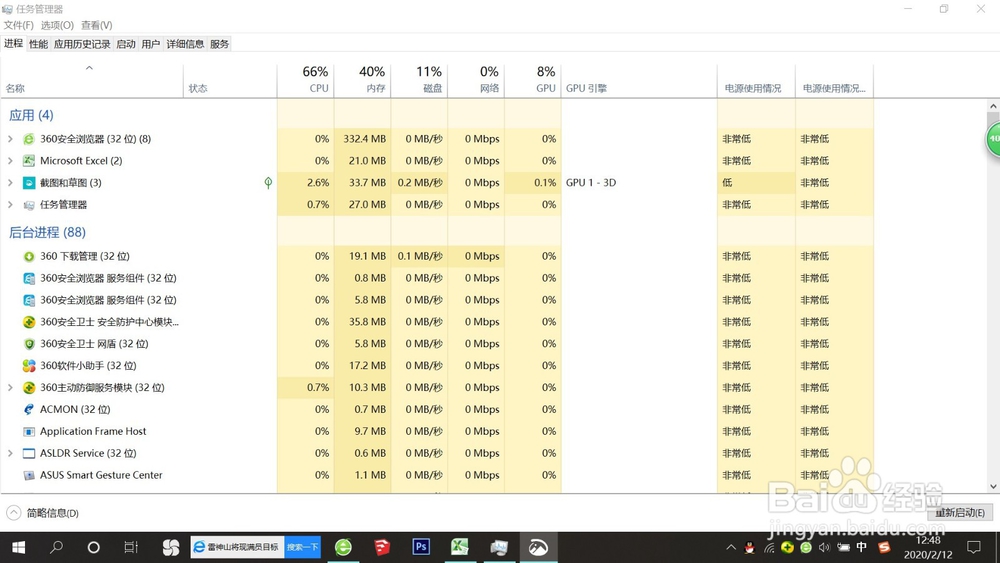The width and height of the screenshot is (1000, 563).
Task: Switch to the 启动 tab
Action: click(126, 44)
